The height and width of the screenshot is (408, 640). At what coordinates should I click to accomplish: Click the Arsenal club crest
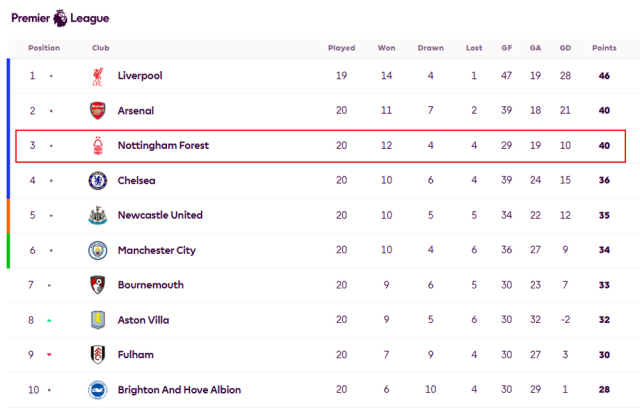pyautogui.click(x=97, y=111)
